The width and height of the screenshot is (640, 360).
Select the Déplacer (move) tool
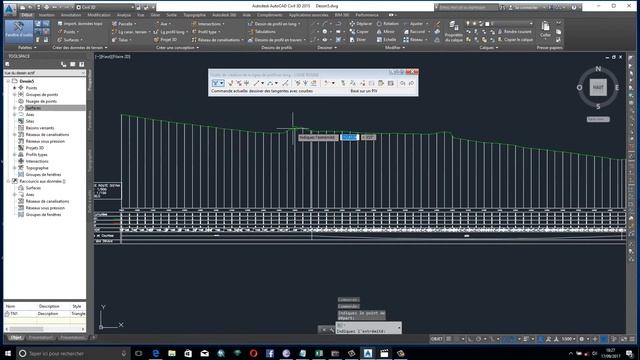tap(361, 24)
